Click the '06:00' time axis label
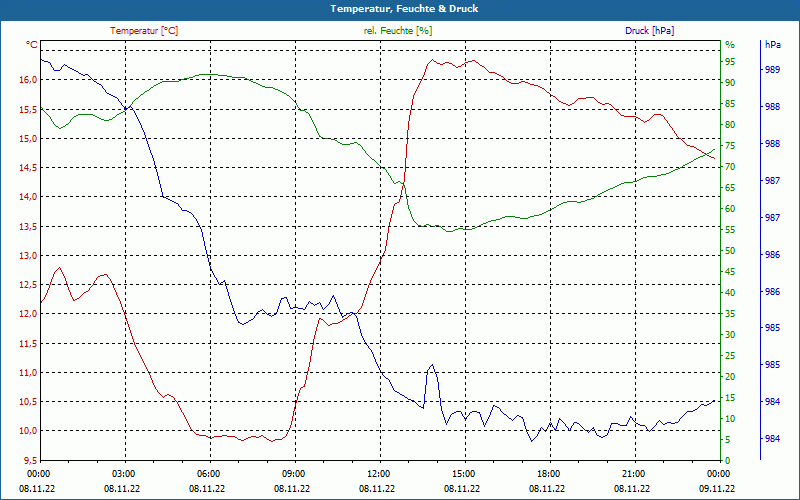 click(210, 473)
